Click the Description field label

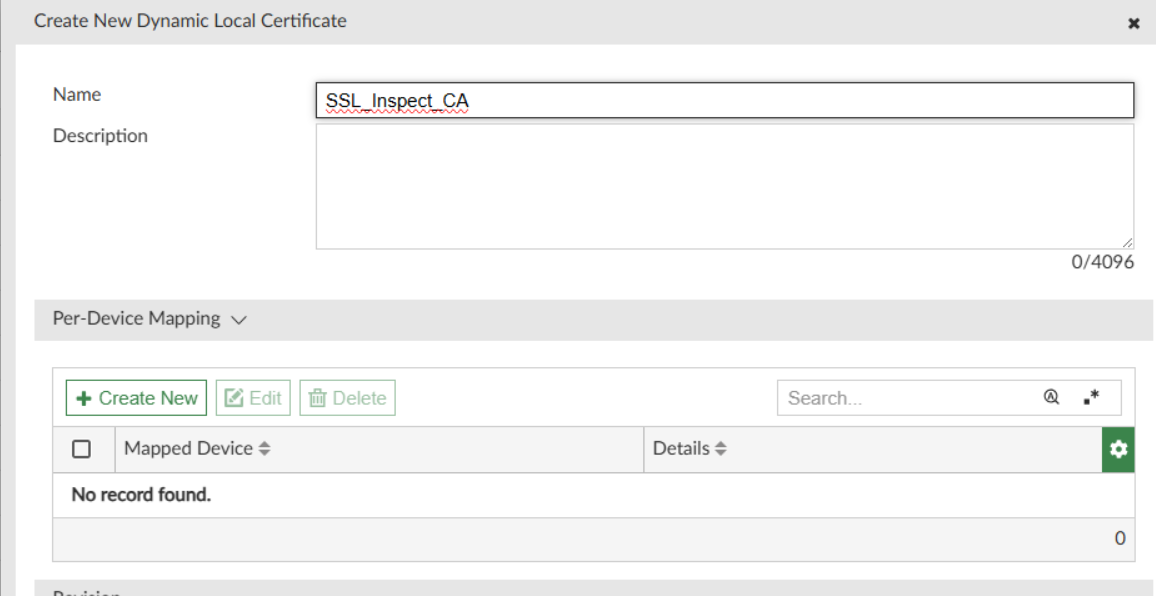[100, 136]
